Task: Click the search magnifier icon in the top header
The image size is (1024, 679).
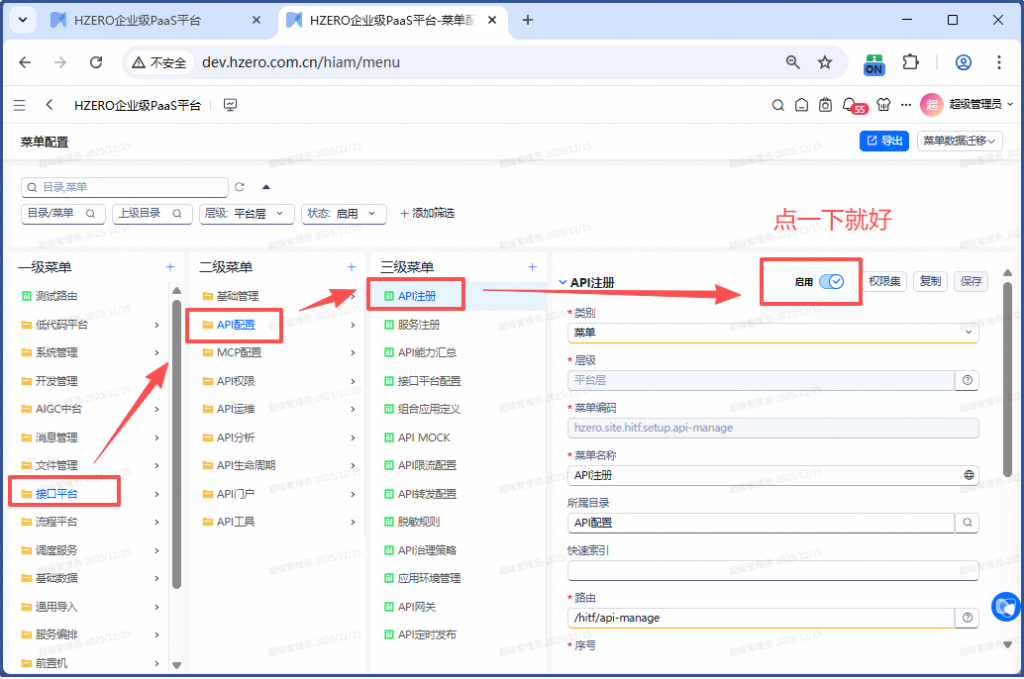Action: point(778,105)
